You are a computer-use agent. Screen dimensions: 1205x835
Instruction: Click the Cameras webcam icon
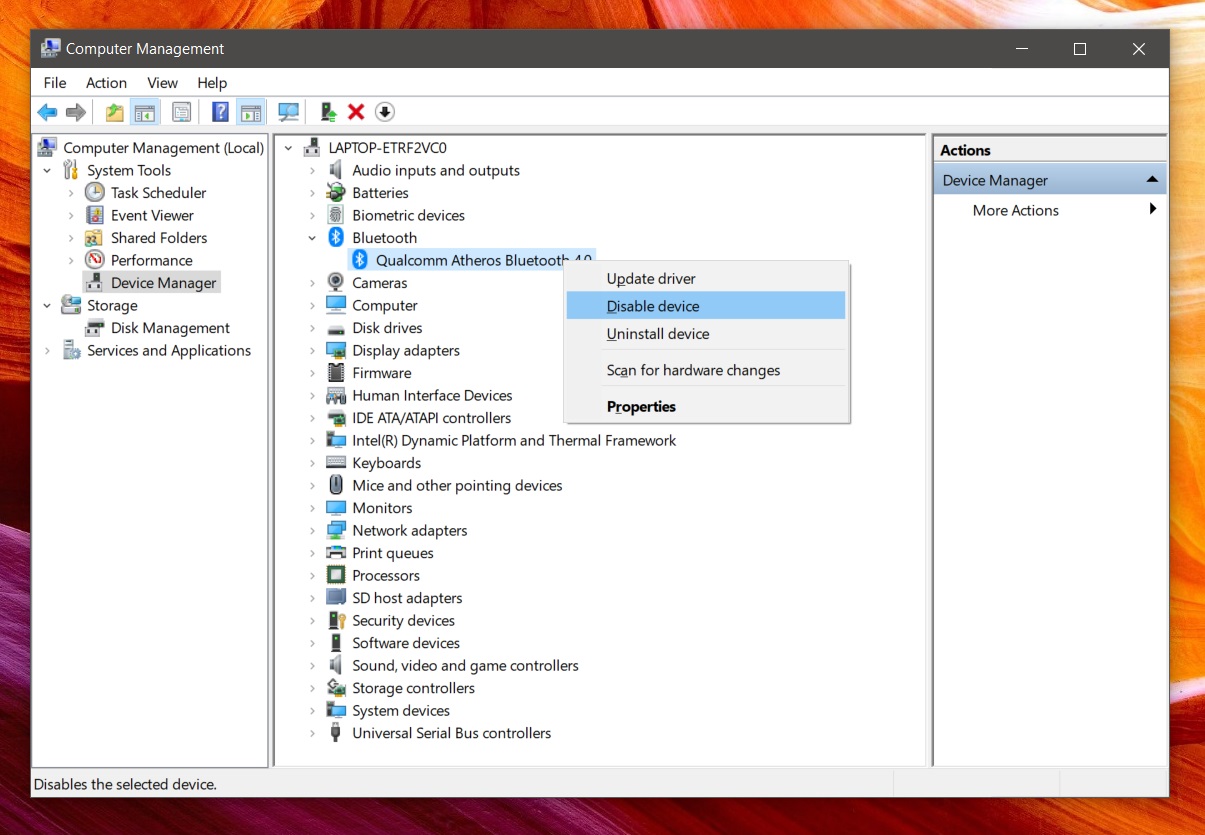point(336,283)
